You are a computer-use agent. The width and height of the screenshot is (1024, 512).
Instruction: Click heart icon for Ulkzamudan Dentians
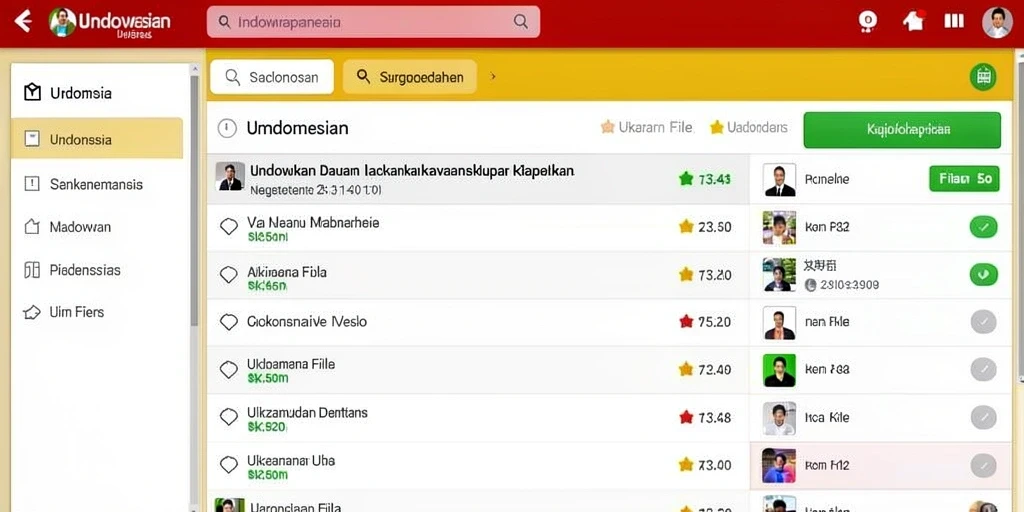click(x=229, y=417)
